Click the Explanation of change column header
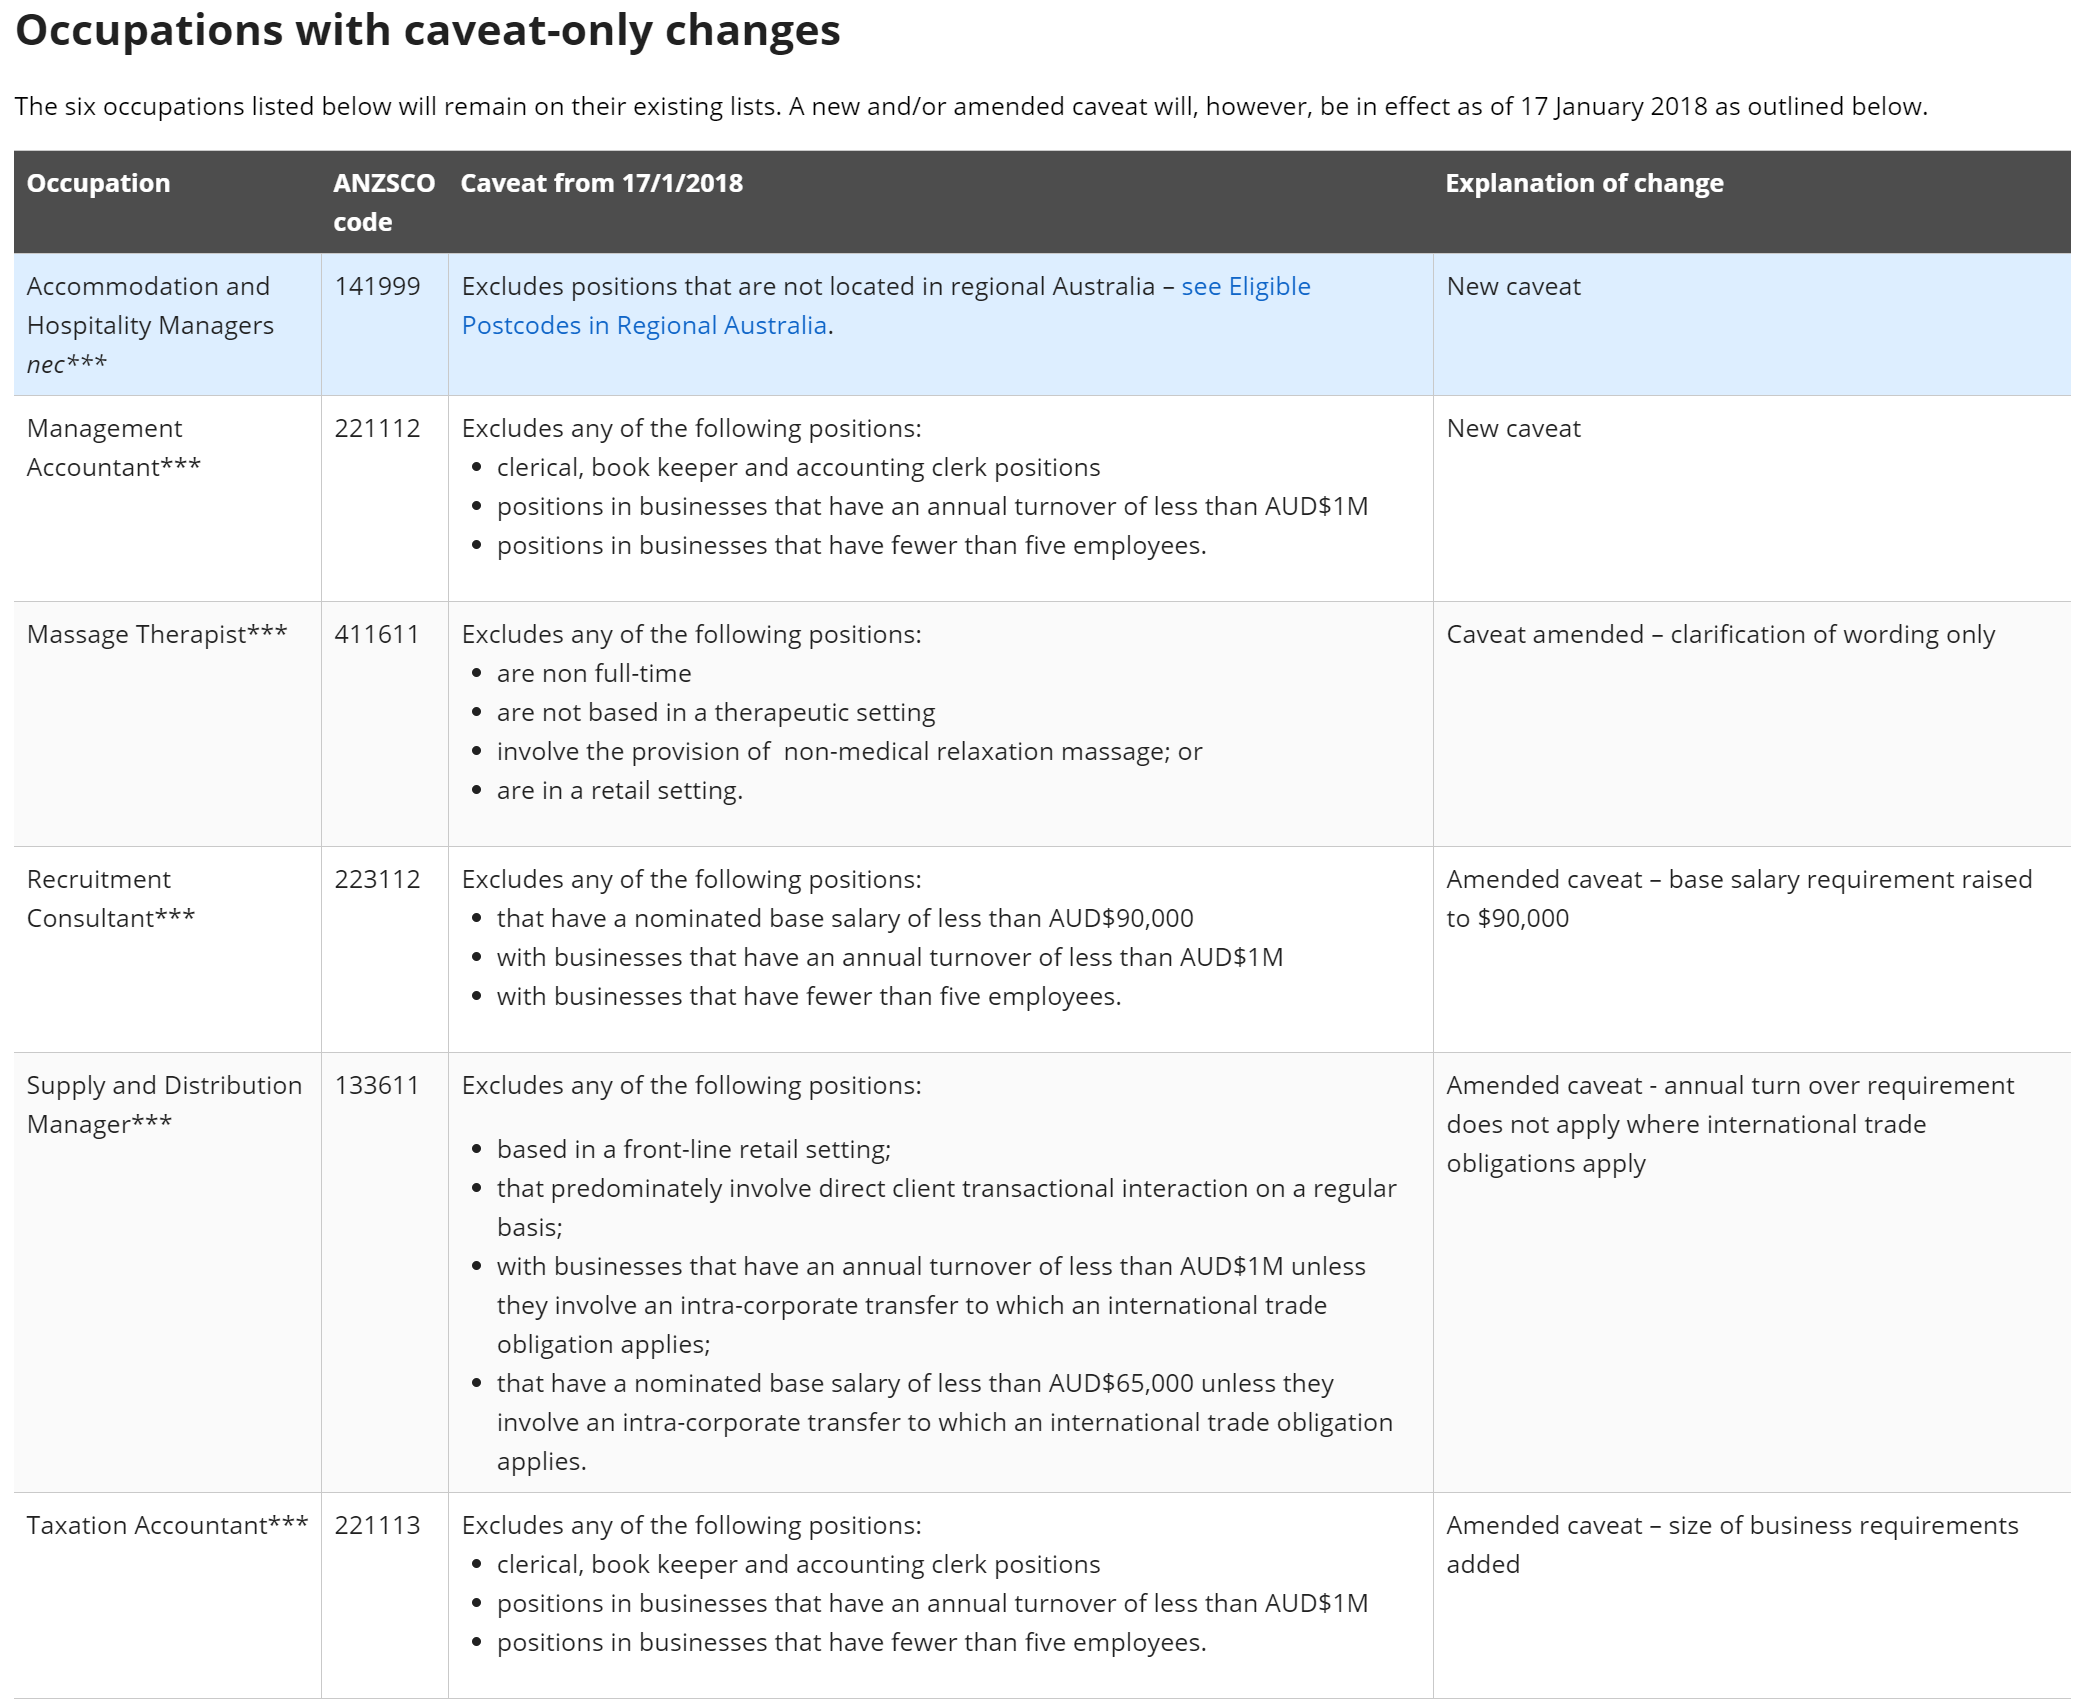Image resolution: width=2081 pixels, height=1704 pixels. coord(1584,183)
